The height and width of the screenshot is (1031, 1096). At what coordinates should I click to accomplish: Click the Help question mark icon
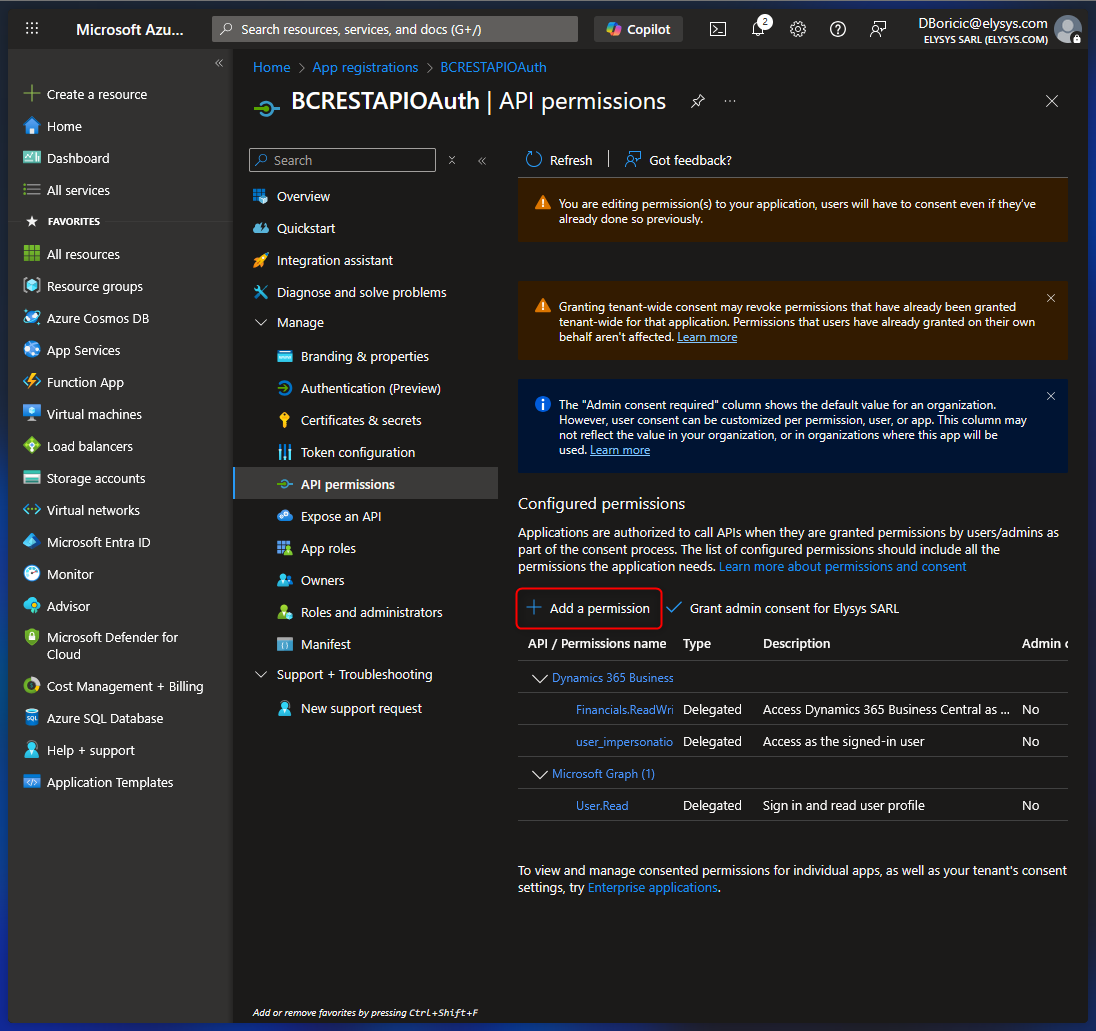[838, 29]
